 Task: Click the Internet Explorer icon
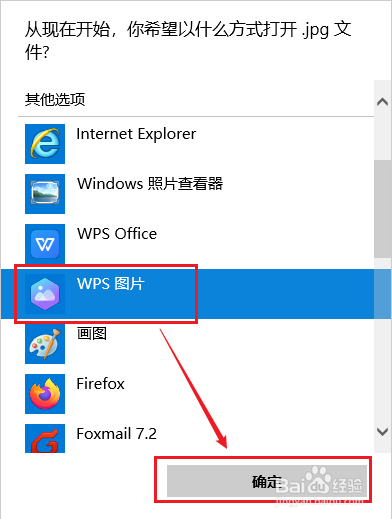coord(45,144)
